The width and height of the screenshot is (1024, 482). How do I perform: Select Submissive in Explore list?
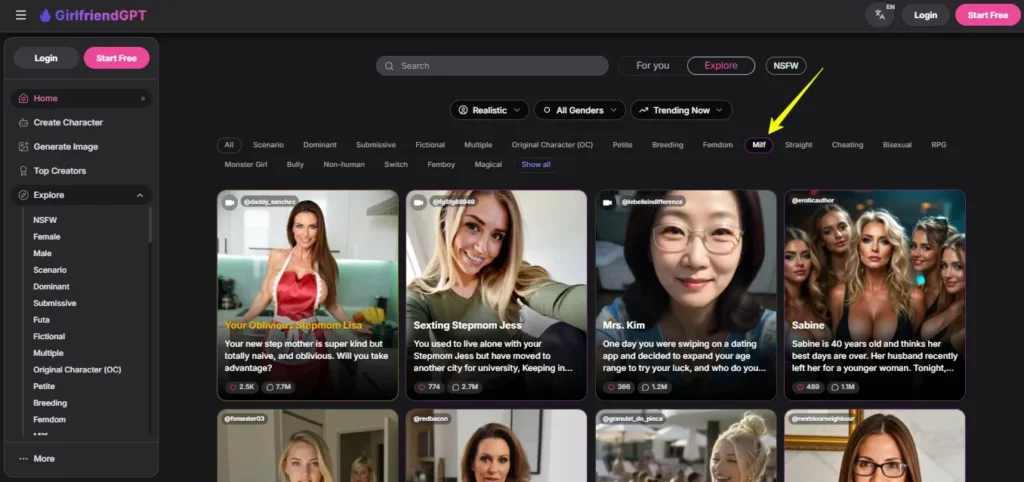[x=55, y=304]
